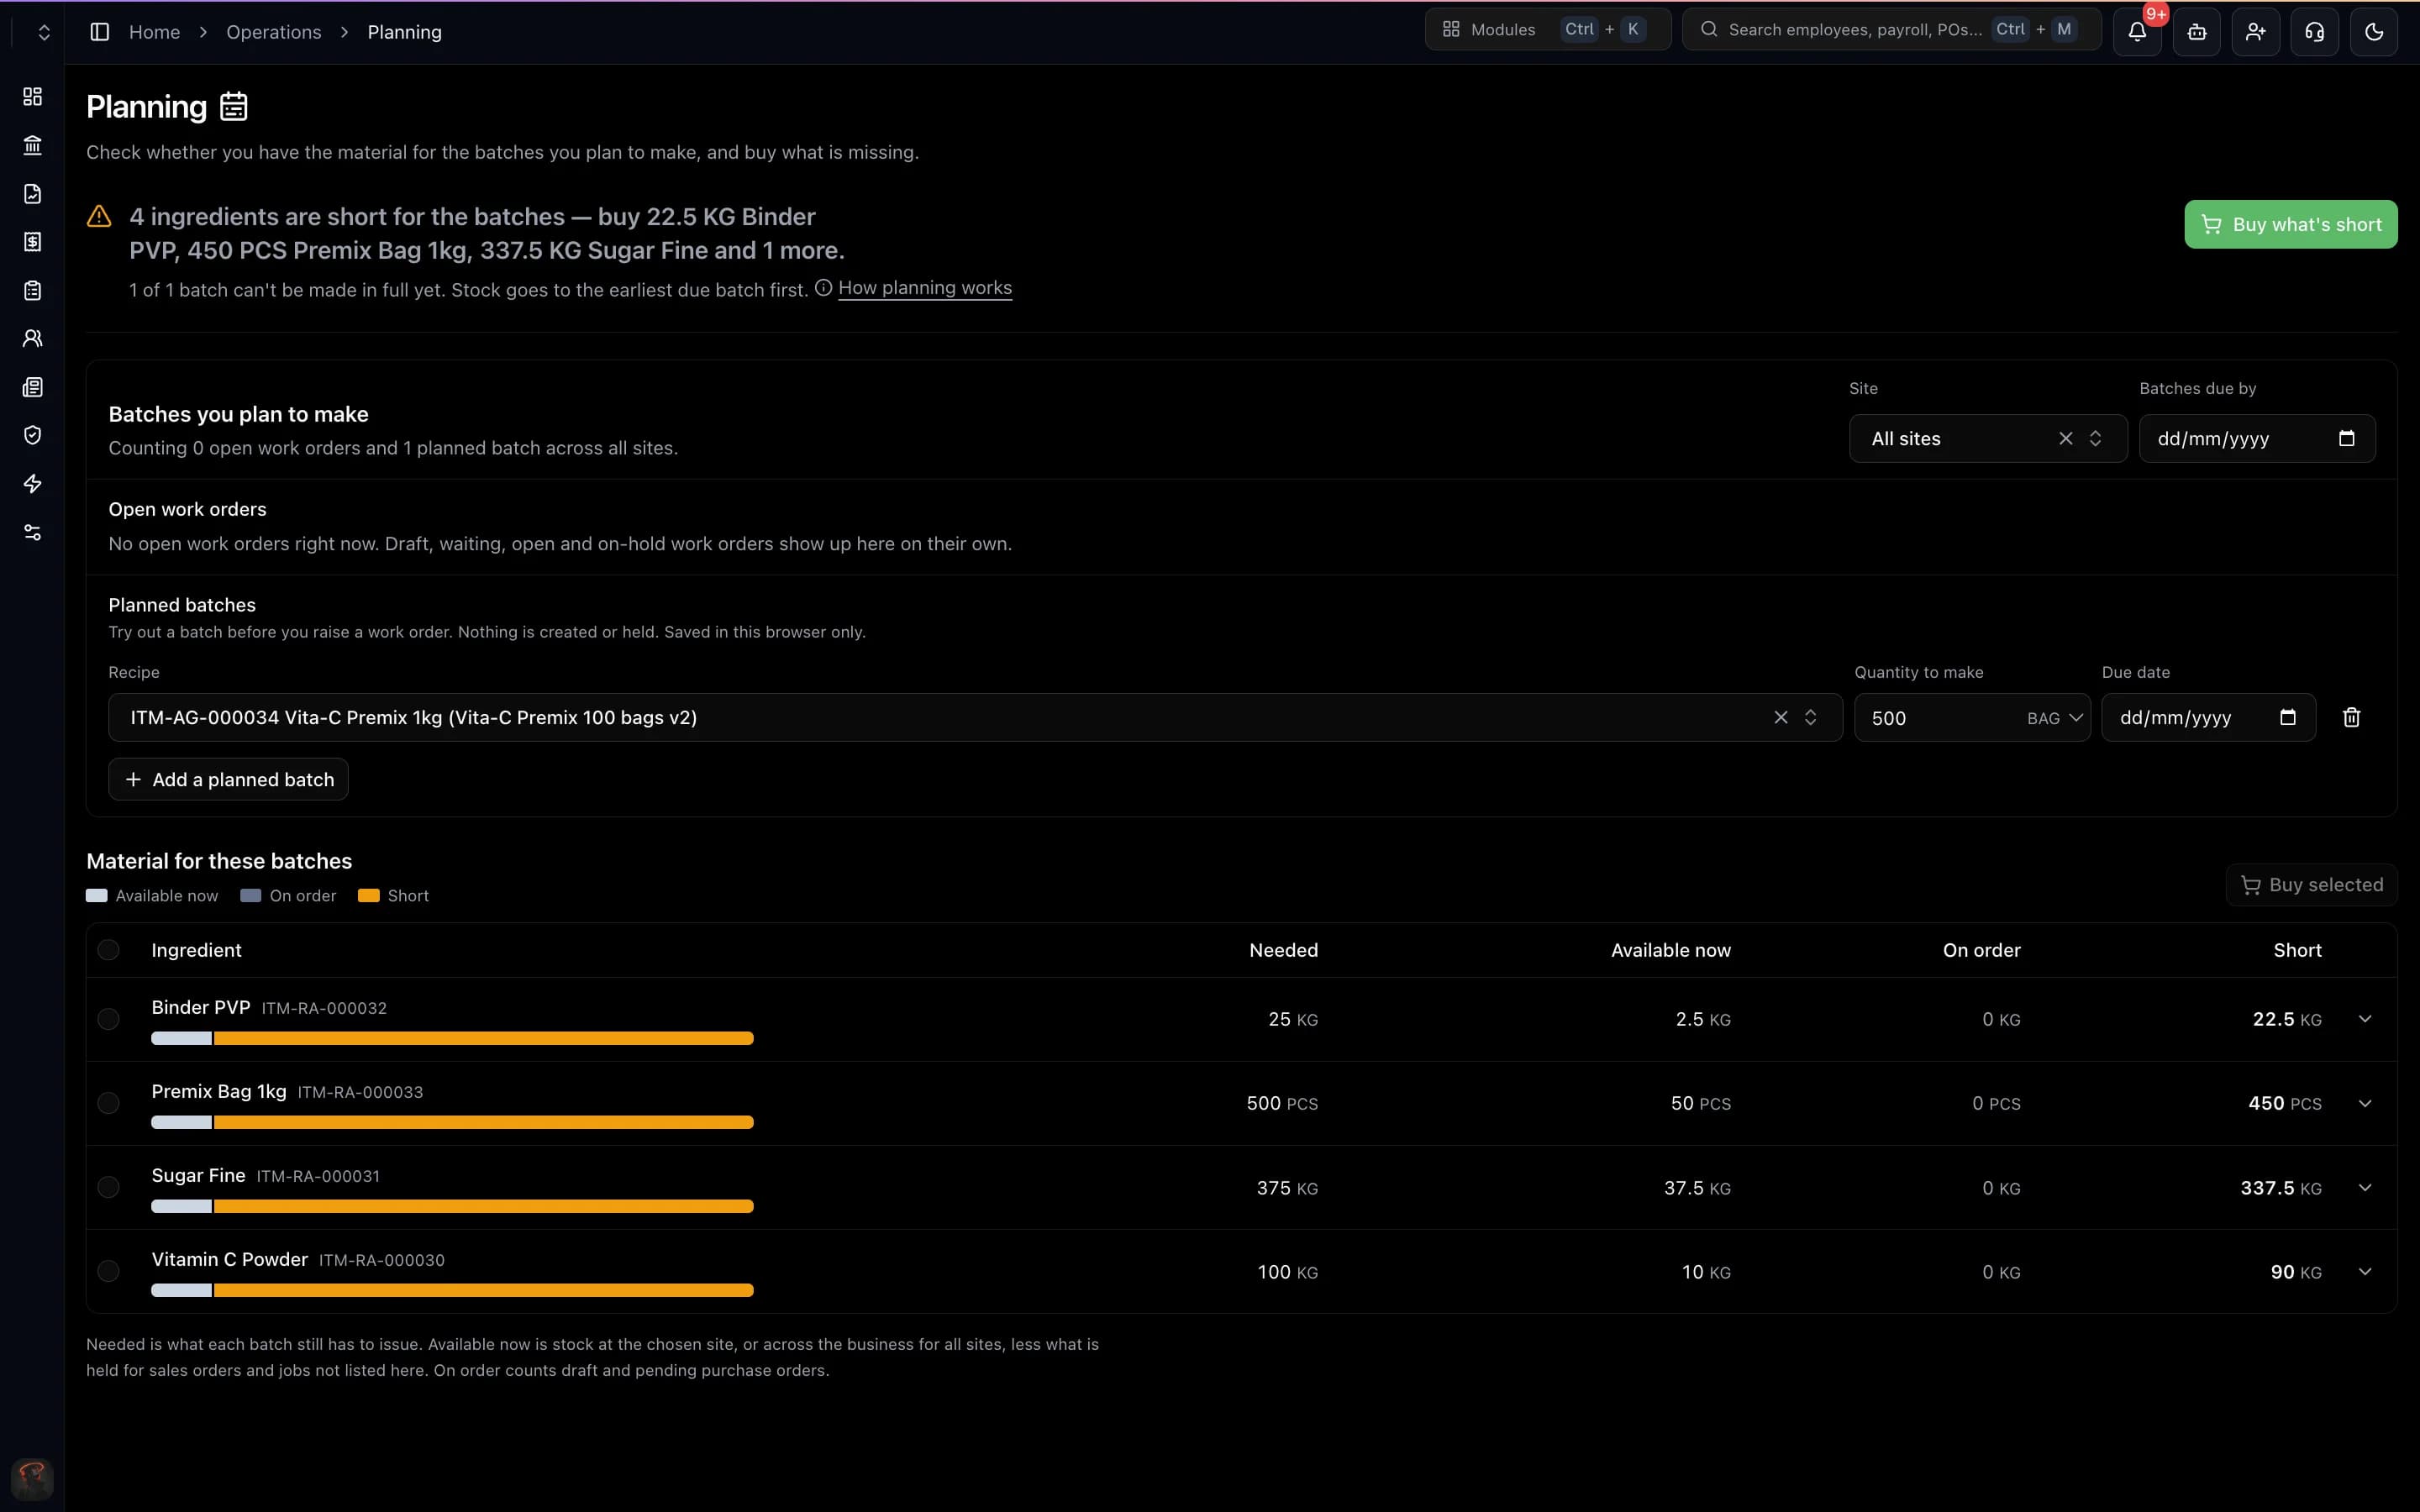Clear the selected Vita-C Premix recipe

tap(1780, 717)
